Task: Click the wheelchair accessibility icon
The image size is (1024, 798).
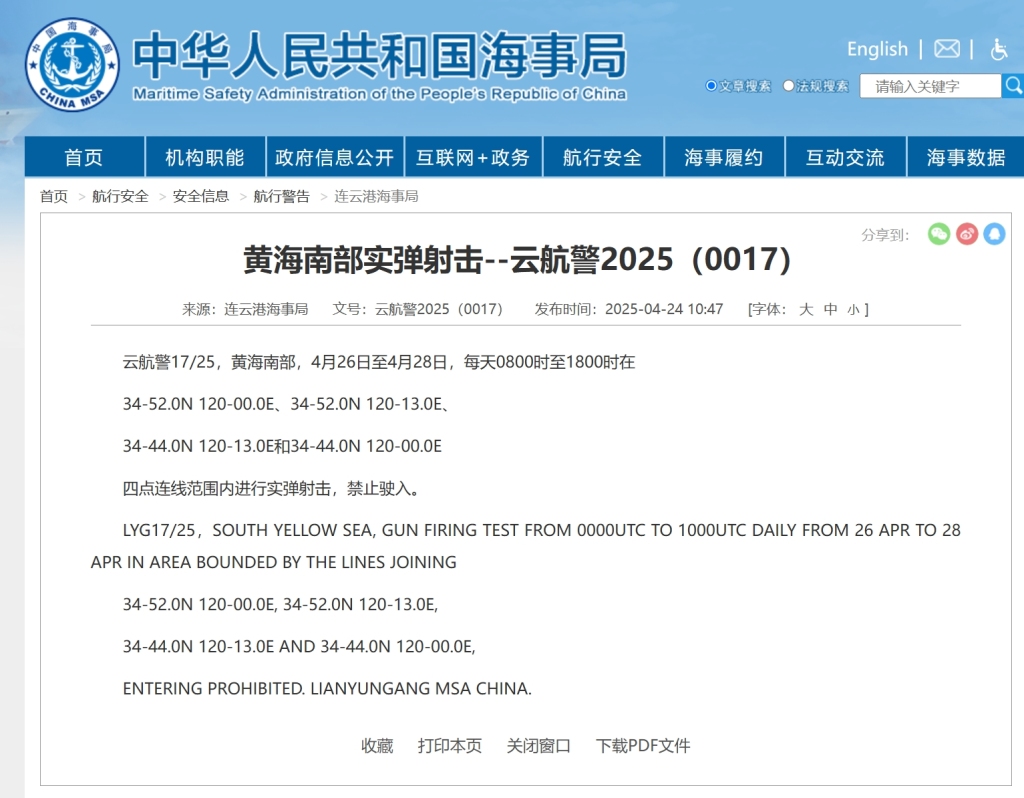Action: point(998,49)
